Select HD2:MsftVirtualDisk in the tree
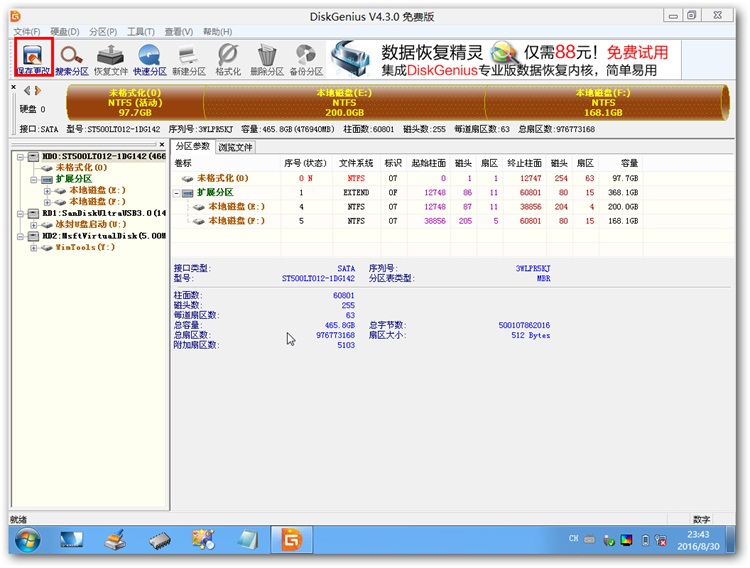This screenshot has height=568, width=750. tap(104, 236)
